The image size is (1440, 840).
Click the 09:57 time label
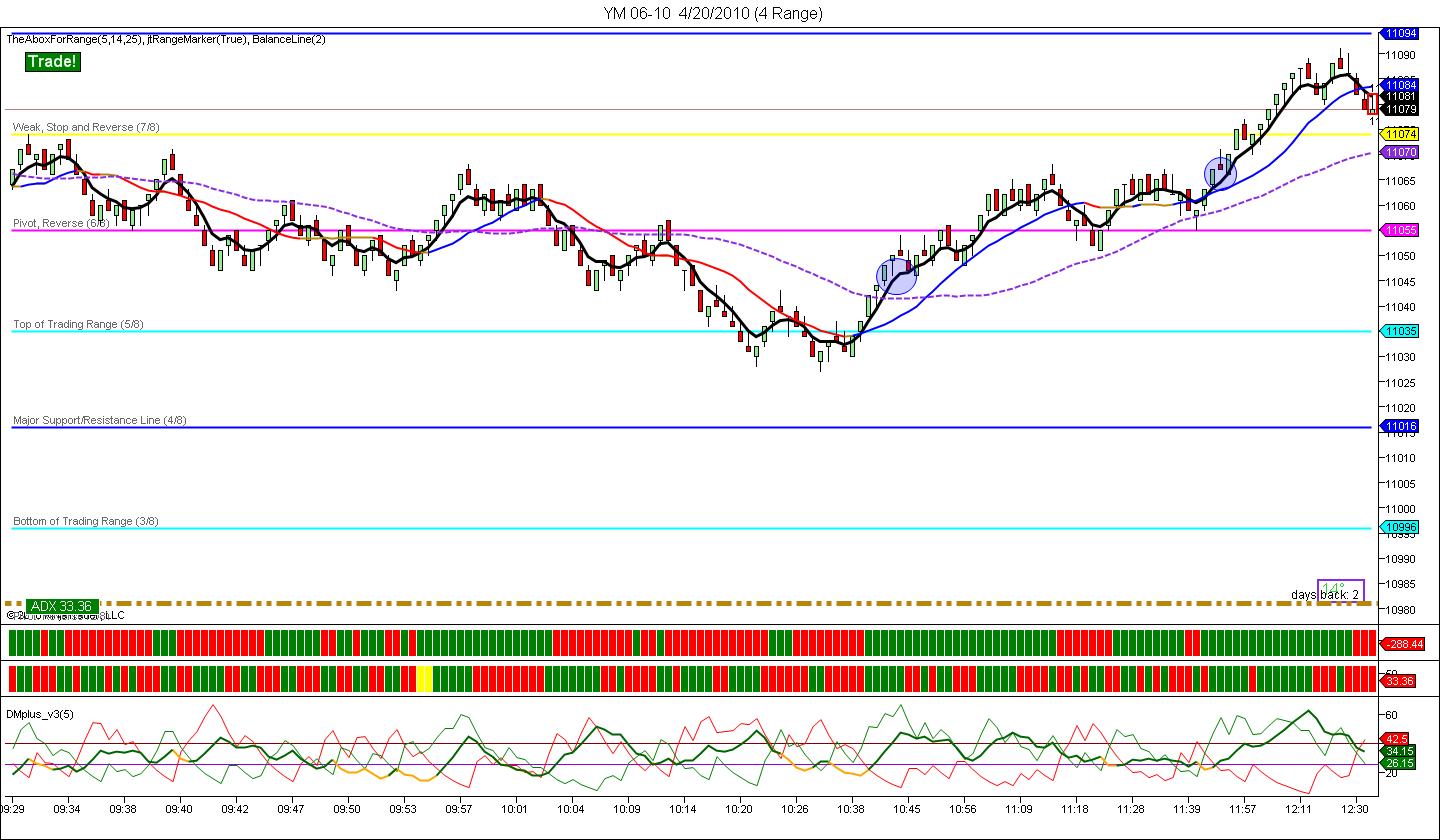click(459, 808)
